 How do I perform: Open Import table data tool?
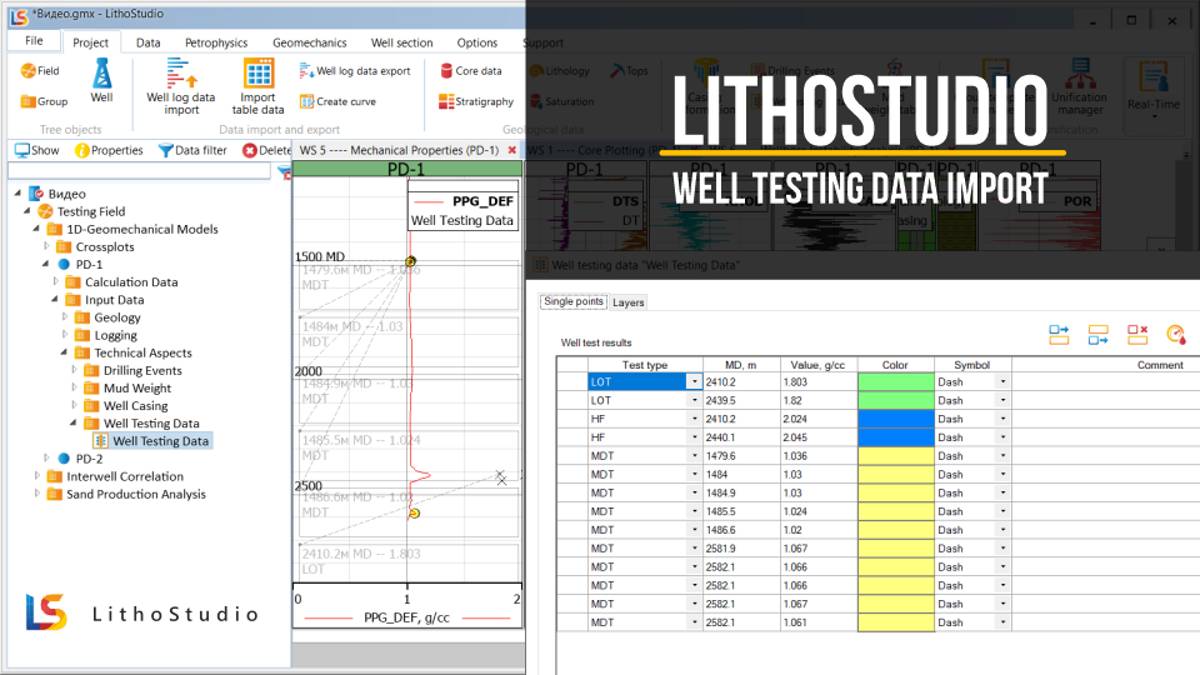(x=258, y=86)
